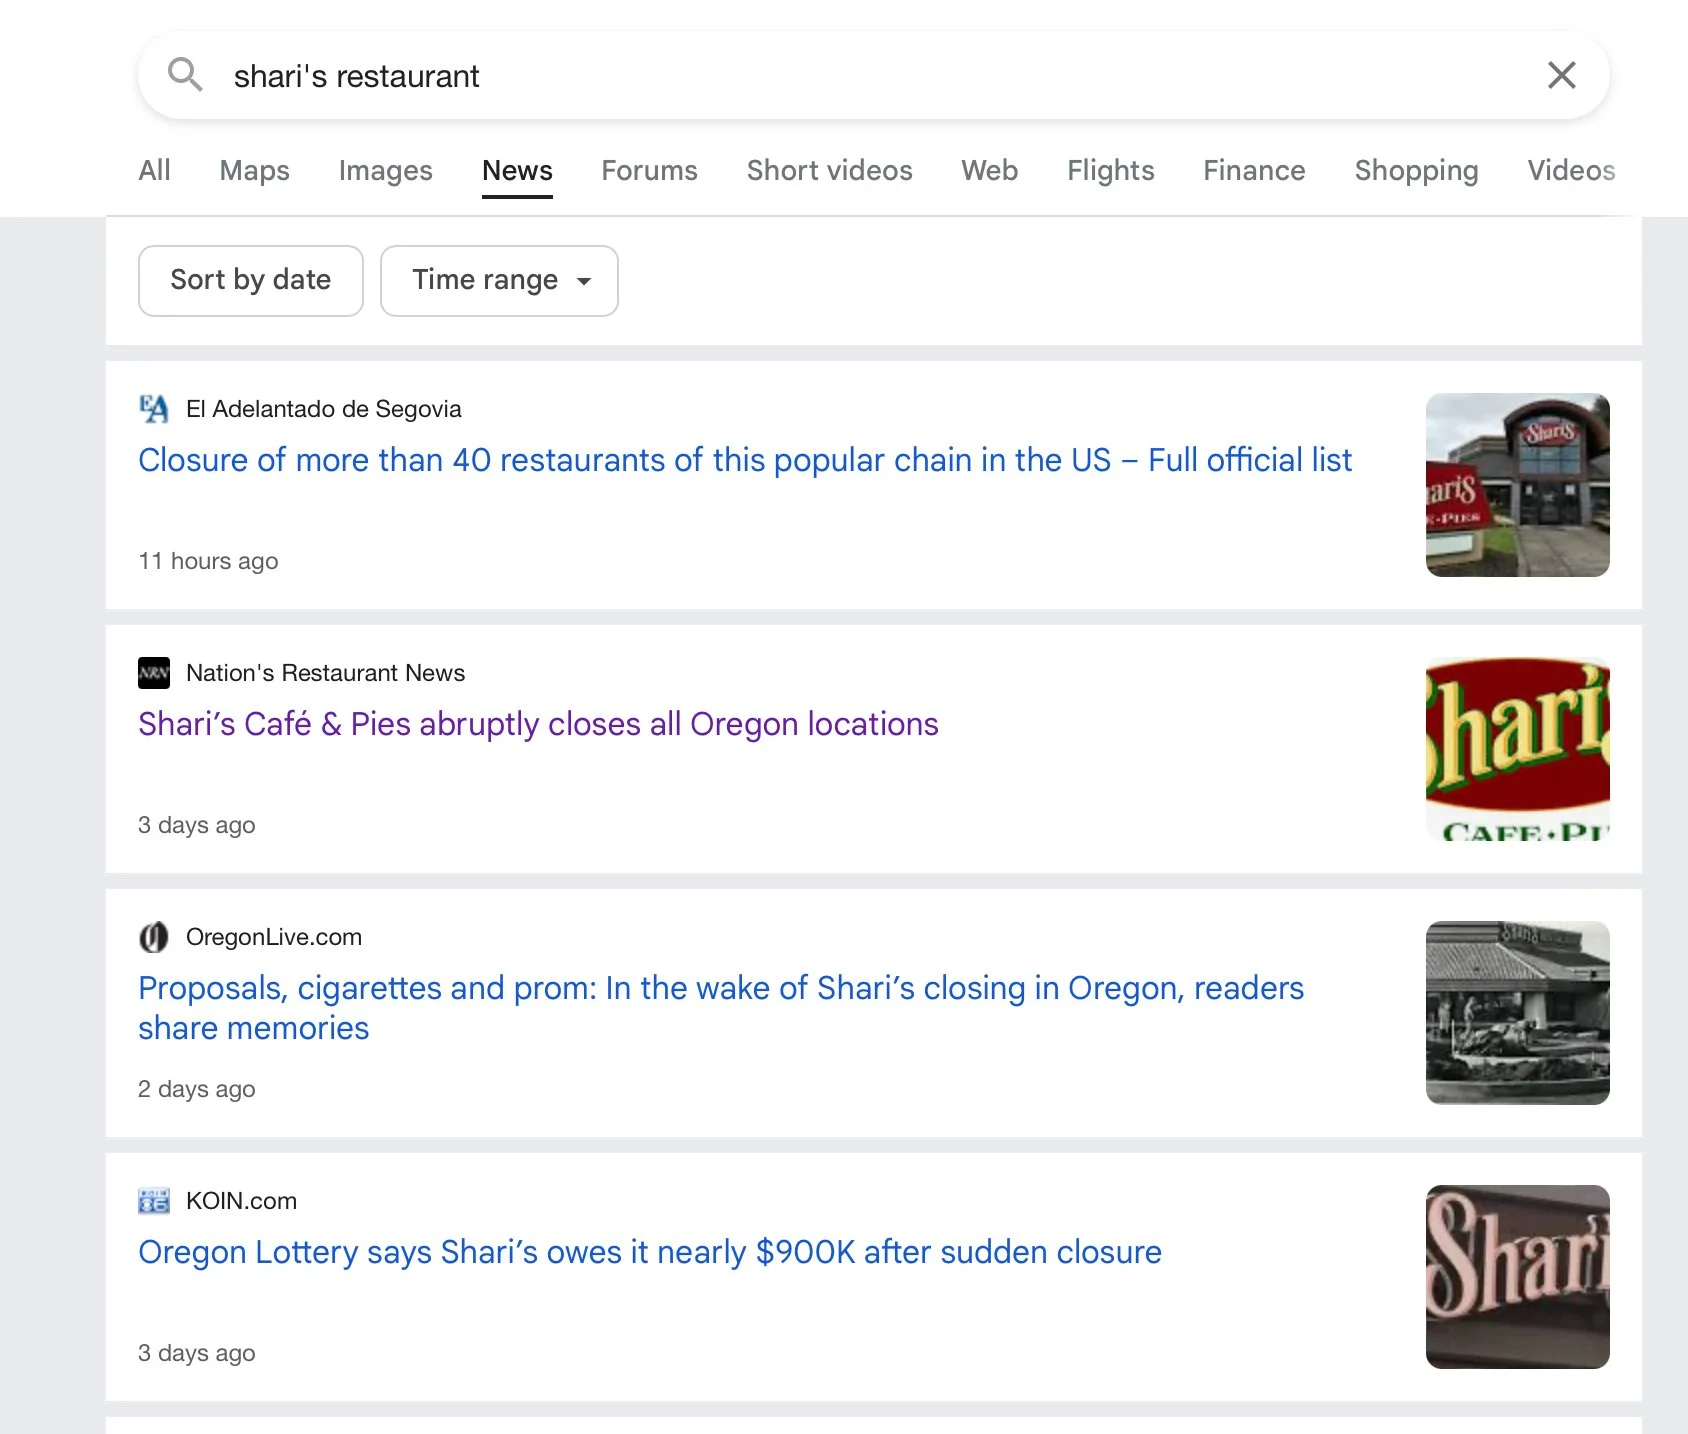Open Closure of more than 40 restaurants article
Image resolution: width=1688 pixels, height=1434 pixels.
coord(745,460)
